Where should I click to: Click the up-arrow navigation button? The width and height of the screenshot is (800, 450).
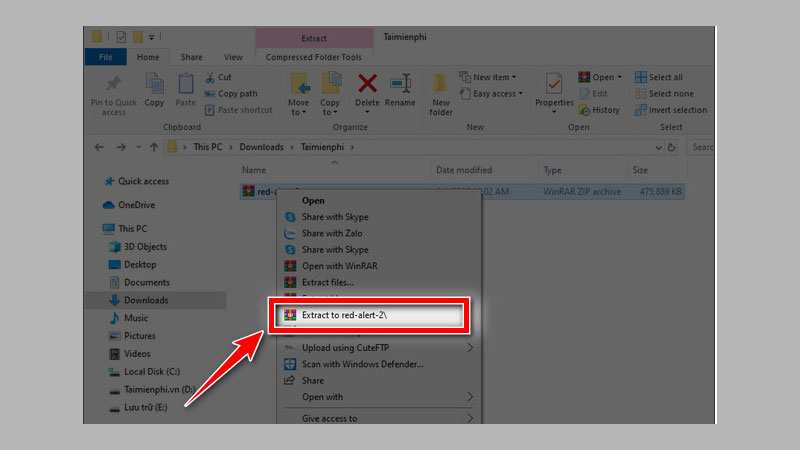point(153,147)
